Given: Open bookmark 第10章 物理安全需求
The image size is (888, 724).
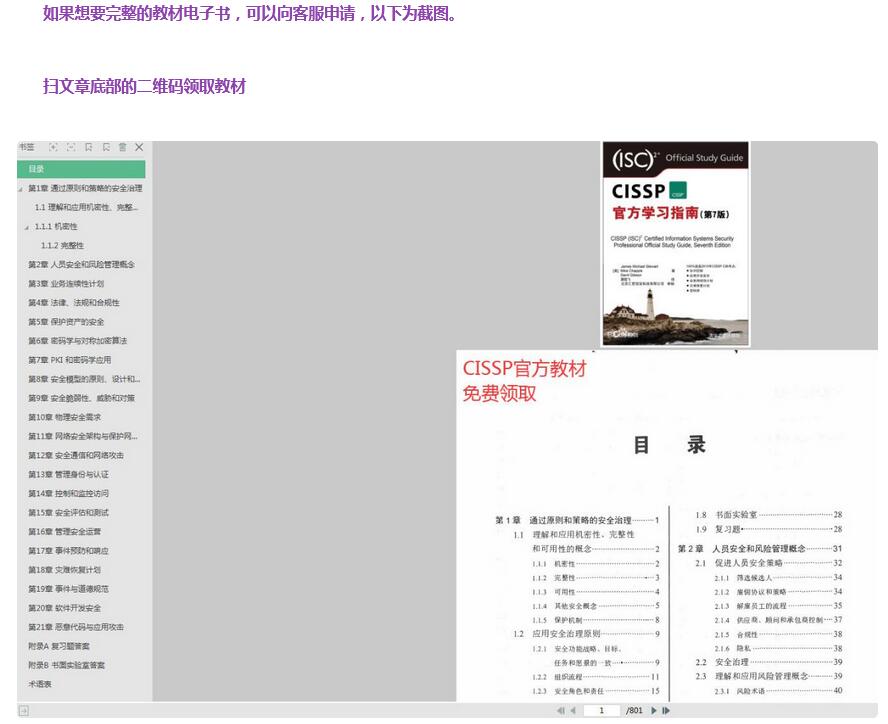Looking at the screenshot, I should pyautogui.click(x=65, y=417).
